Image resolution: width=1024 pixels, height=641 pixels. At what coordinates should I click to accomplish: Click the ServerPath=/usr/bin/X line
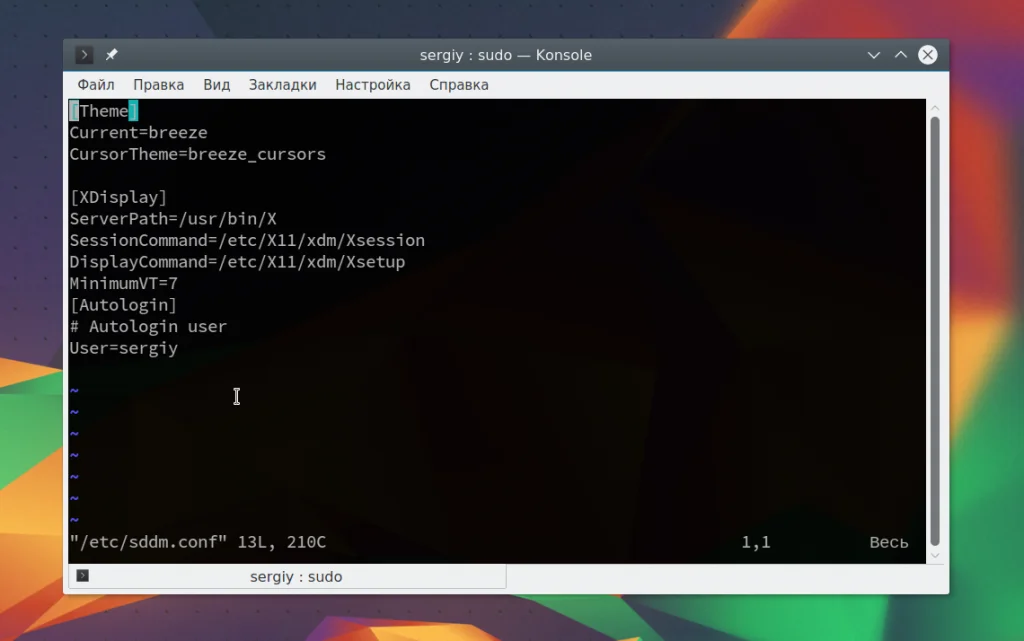173,219
